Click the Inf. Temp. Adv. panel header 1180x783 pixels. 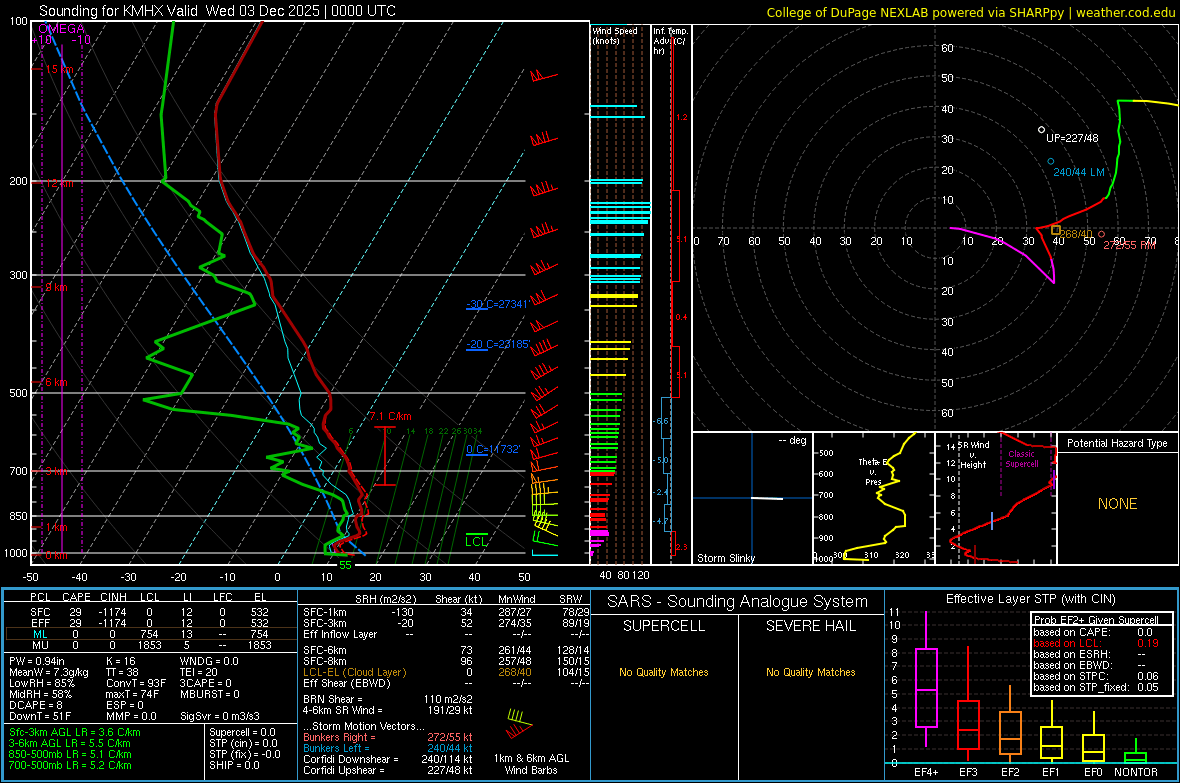point(670,41)
